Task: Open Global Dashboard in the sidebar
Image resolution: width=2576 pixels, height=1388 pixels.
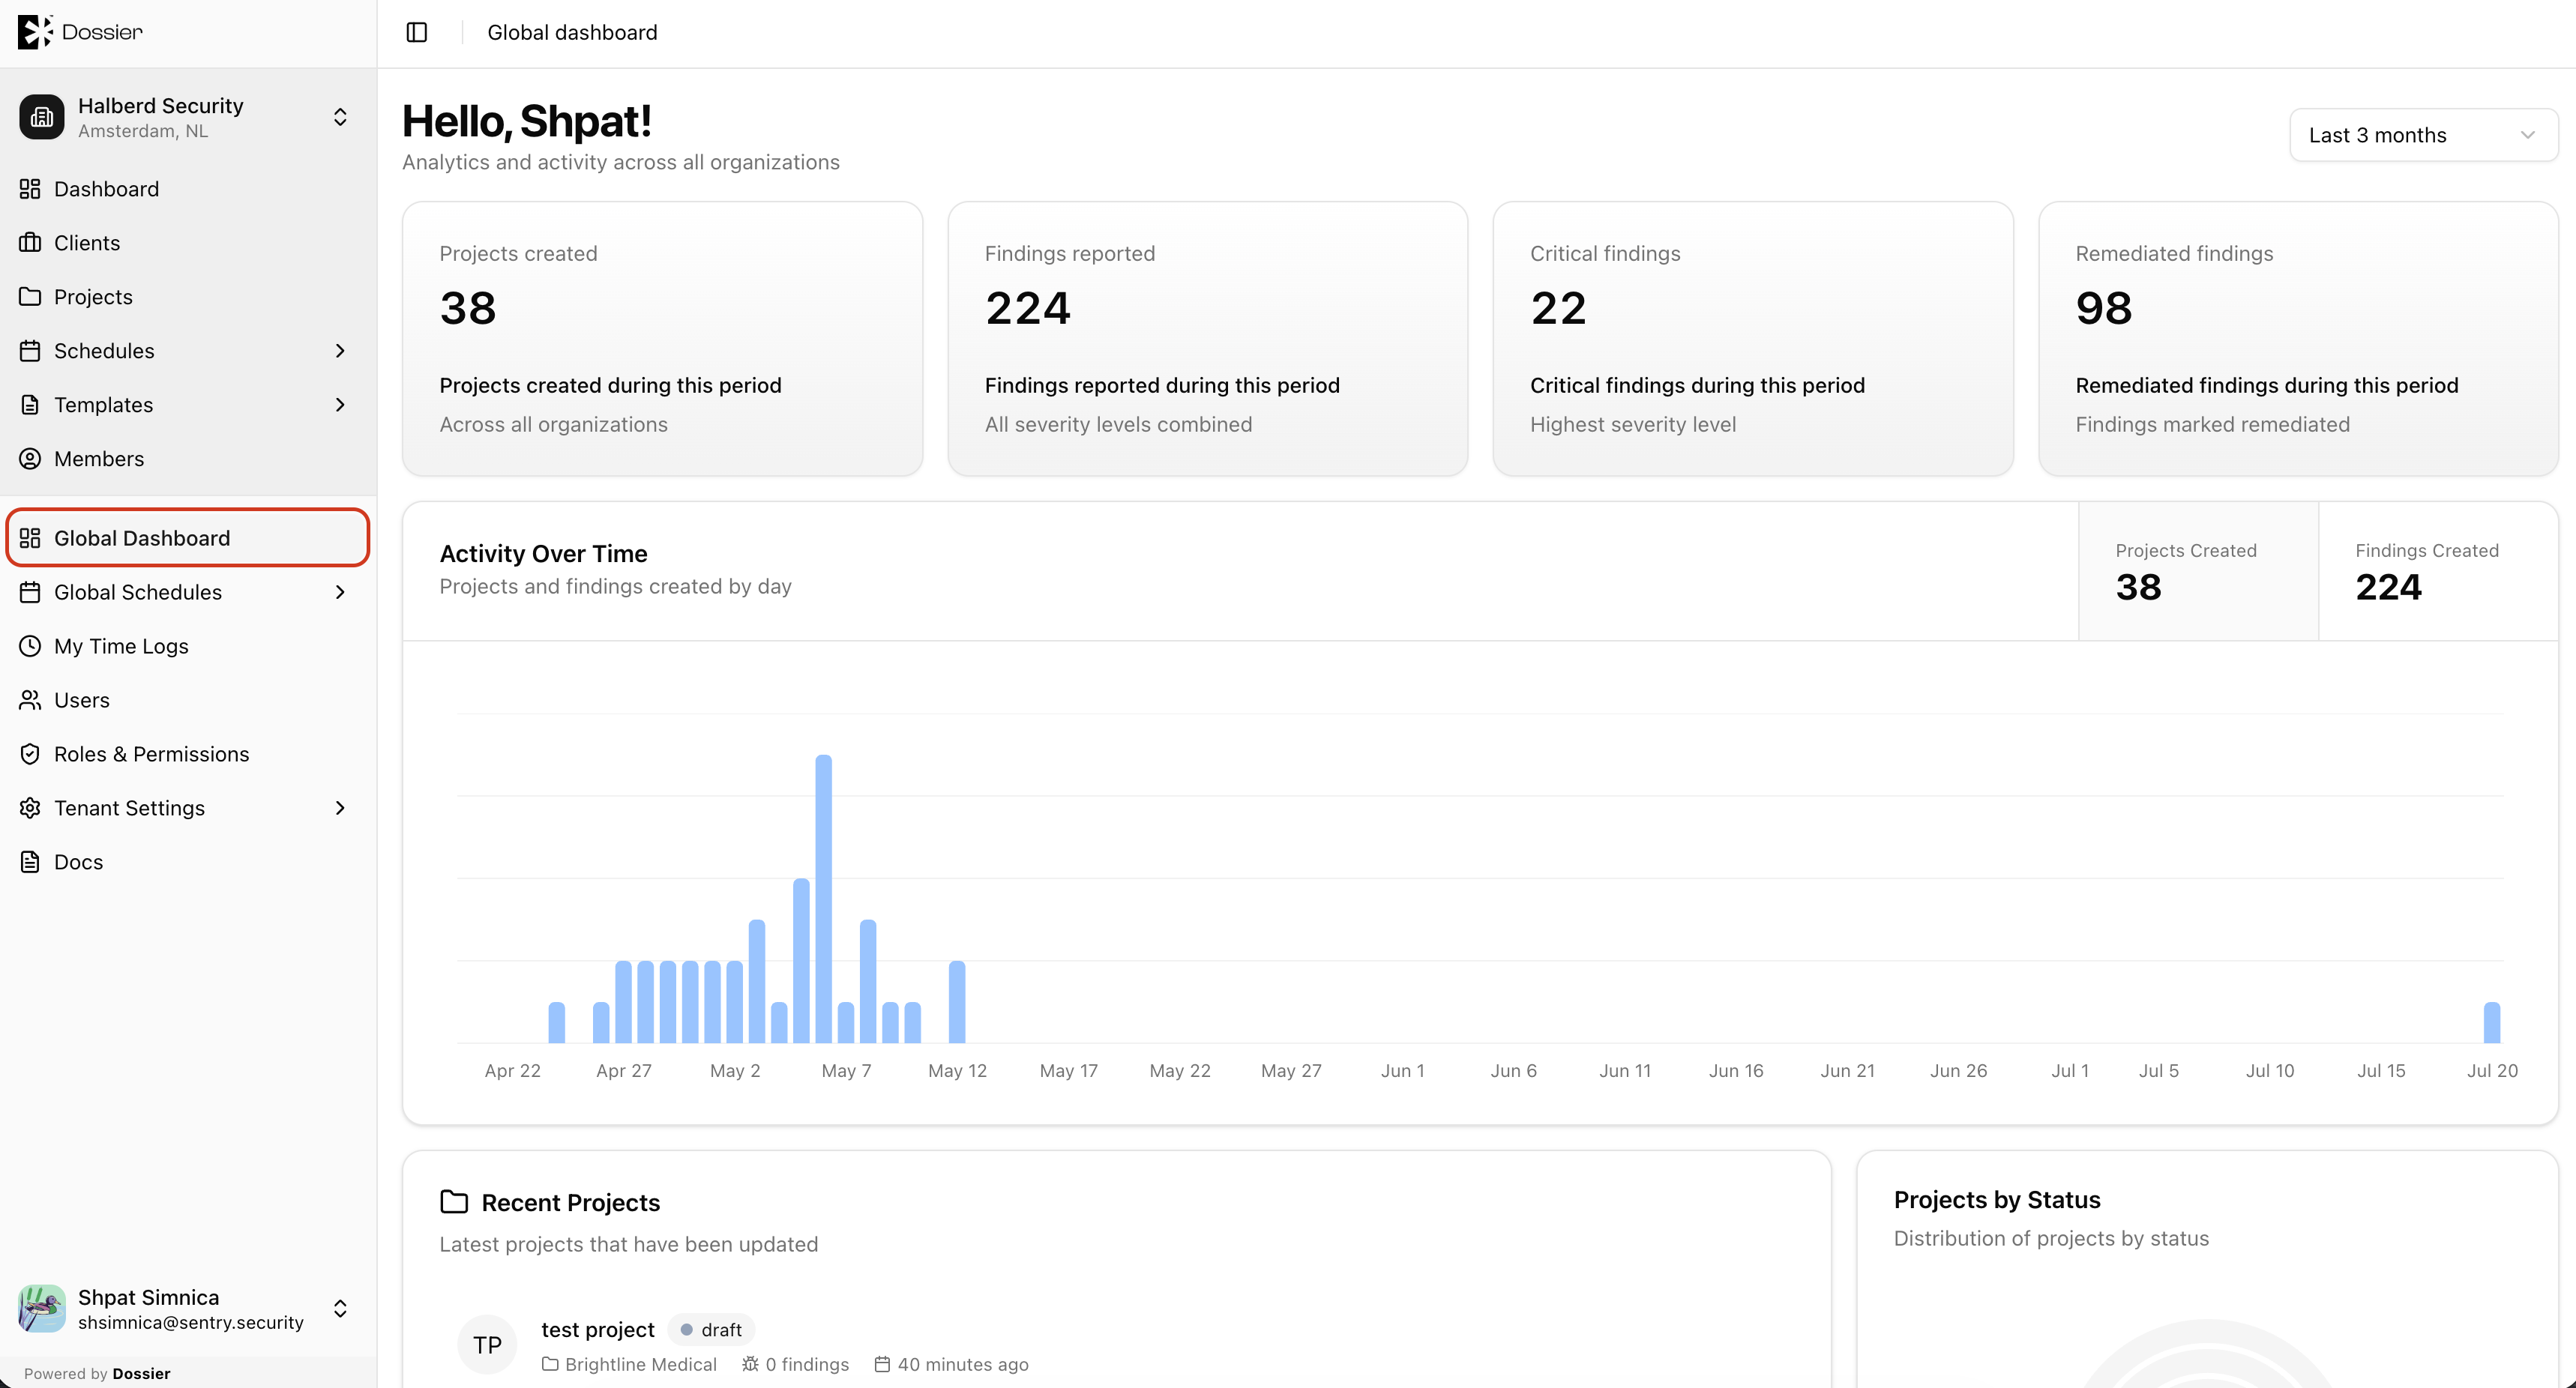Action: [x=188, y=538]
